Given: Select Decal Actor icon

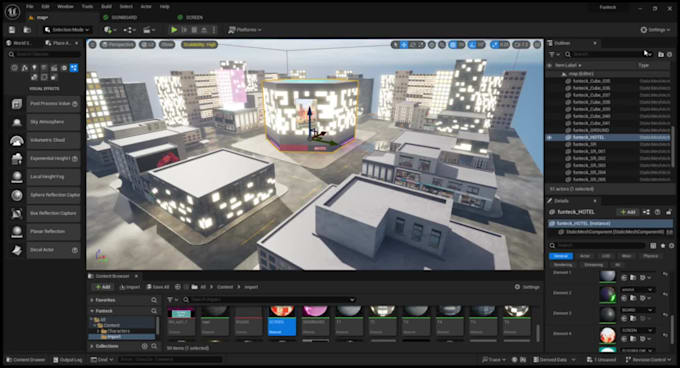Looking at the screenshot, I should 17,250.
